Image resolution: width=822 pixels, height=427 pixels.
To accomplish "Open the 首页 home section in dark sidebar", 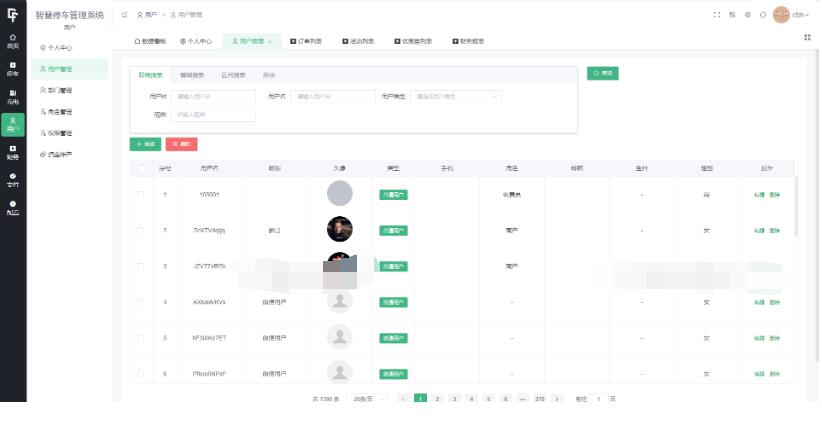I will [x=13, y=41].
